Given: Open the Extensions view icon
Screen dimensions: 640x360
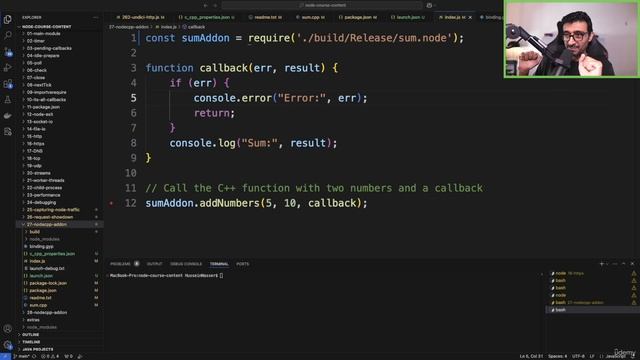Looking at the screenshot, I should tap(8, 84).
